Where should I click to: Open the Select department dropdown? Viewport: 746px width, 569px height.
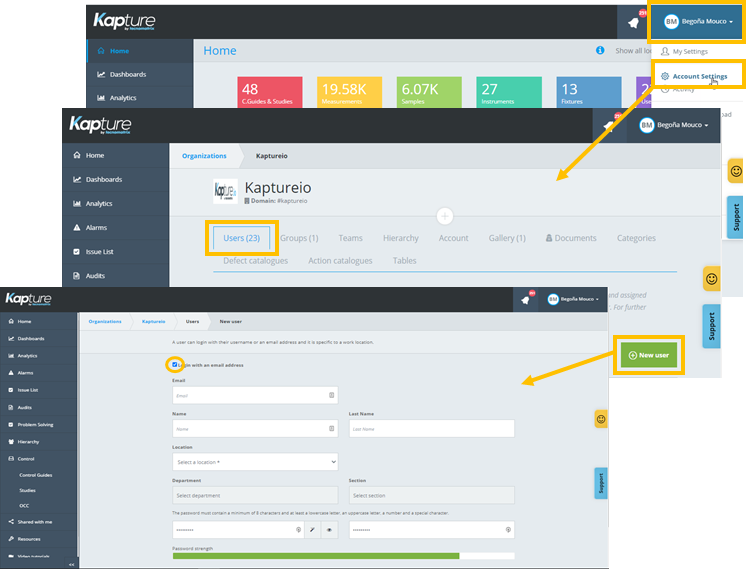click(255, 495)
